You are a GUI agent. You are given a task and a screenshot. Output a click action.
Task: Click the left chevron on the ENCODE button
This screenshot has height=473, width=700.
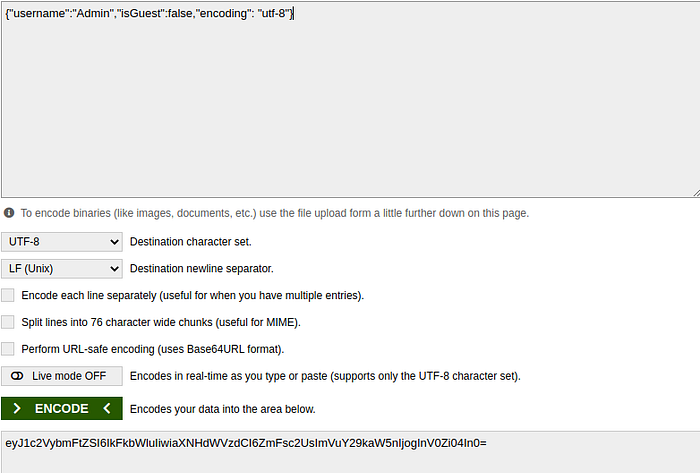click(x=106, y=408)
